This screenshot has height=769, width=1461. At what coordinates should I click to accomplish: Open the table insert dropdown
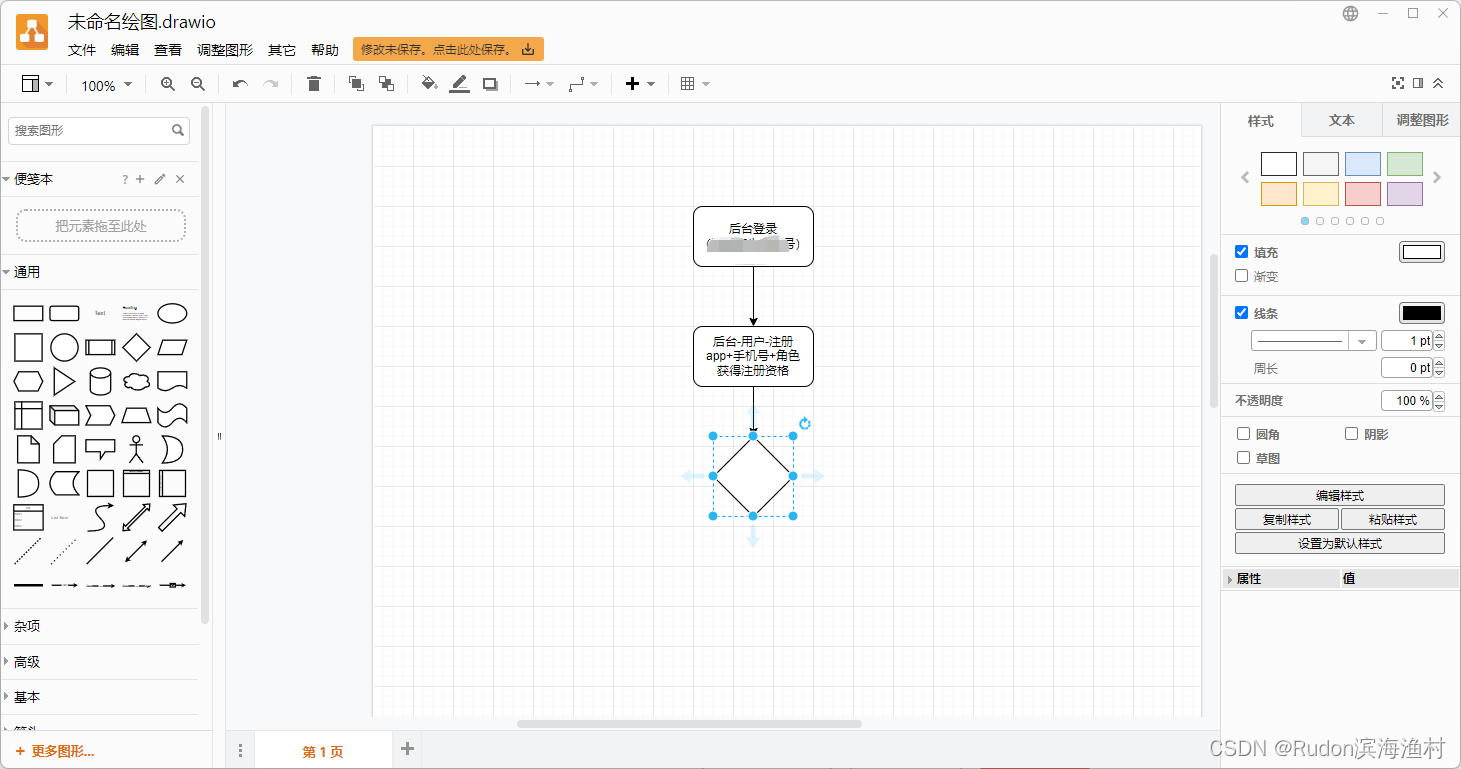point(695,85)
